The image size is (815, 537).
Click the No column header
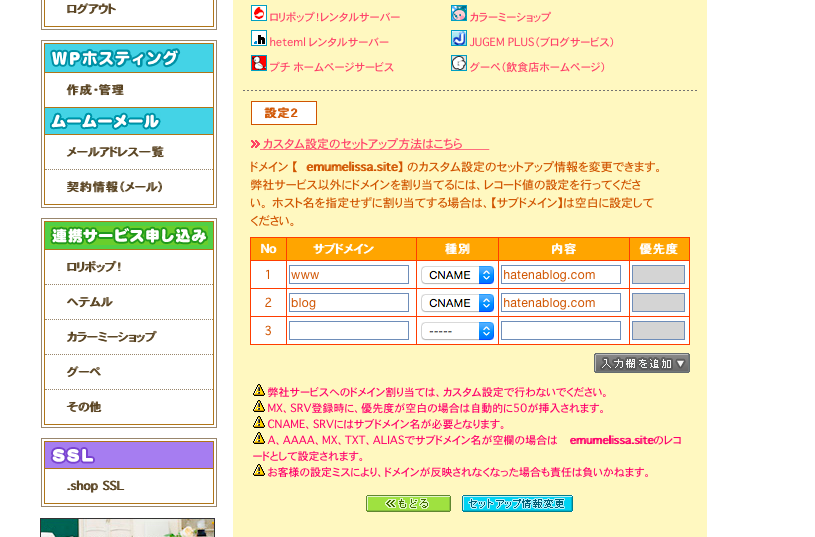pos(268,249)
